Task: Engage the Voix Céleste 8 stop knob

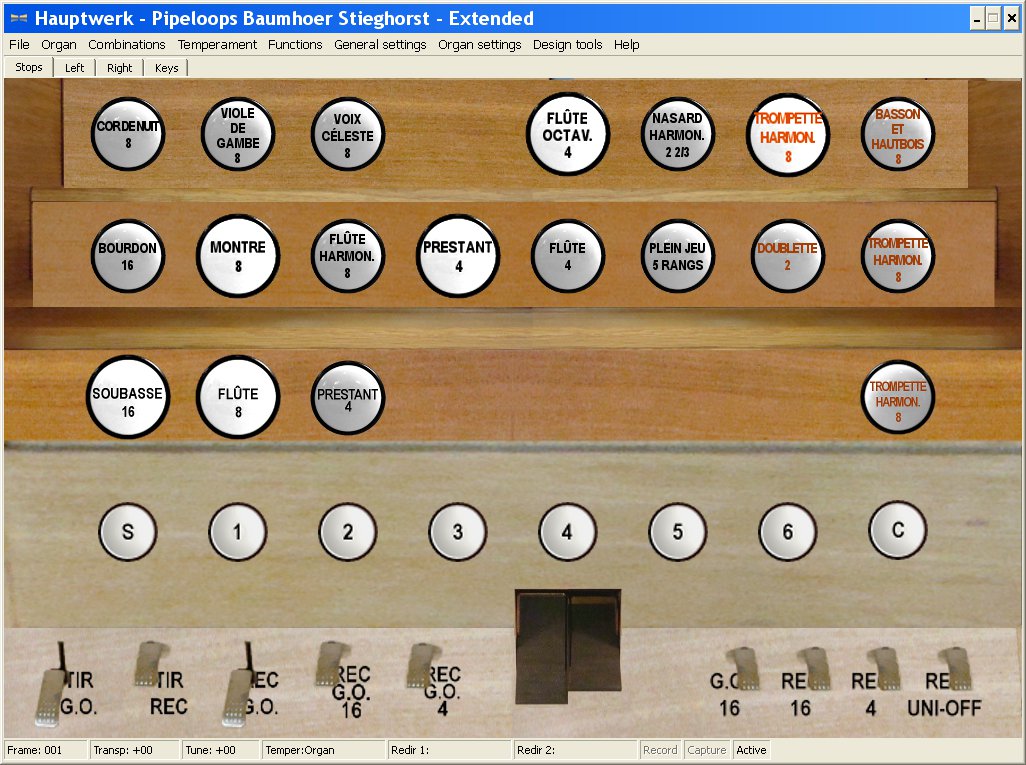Action: click(x=348, y=135)
